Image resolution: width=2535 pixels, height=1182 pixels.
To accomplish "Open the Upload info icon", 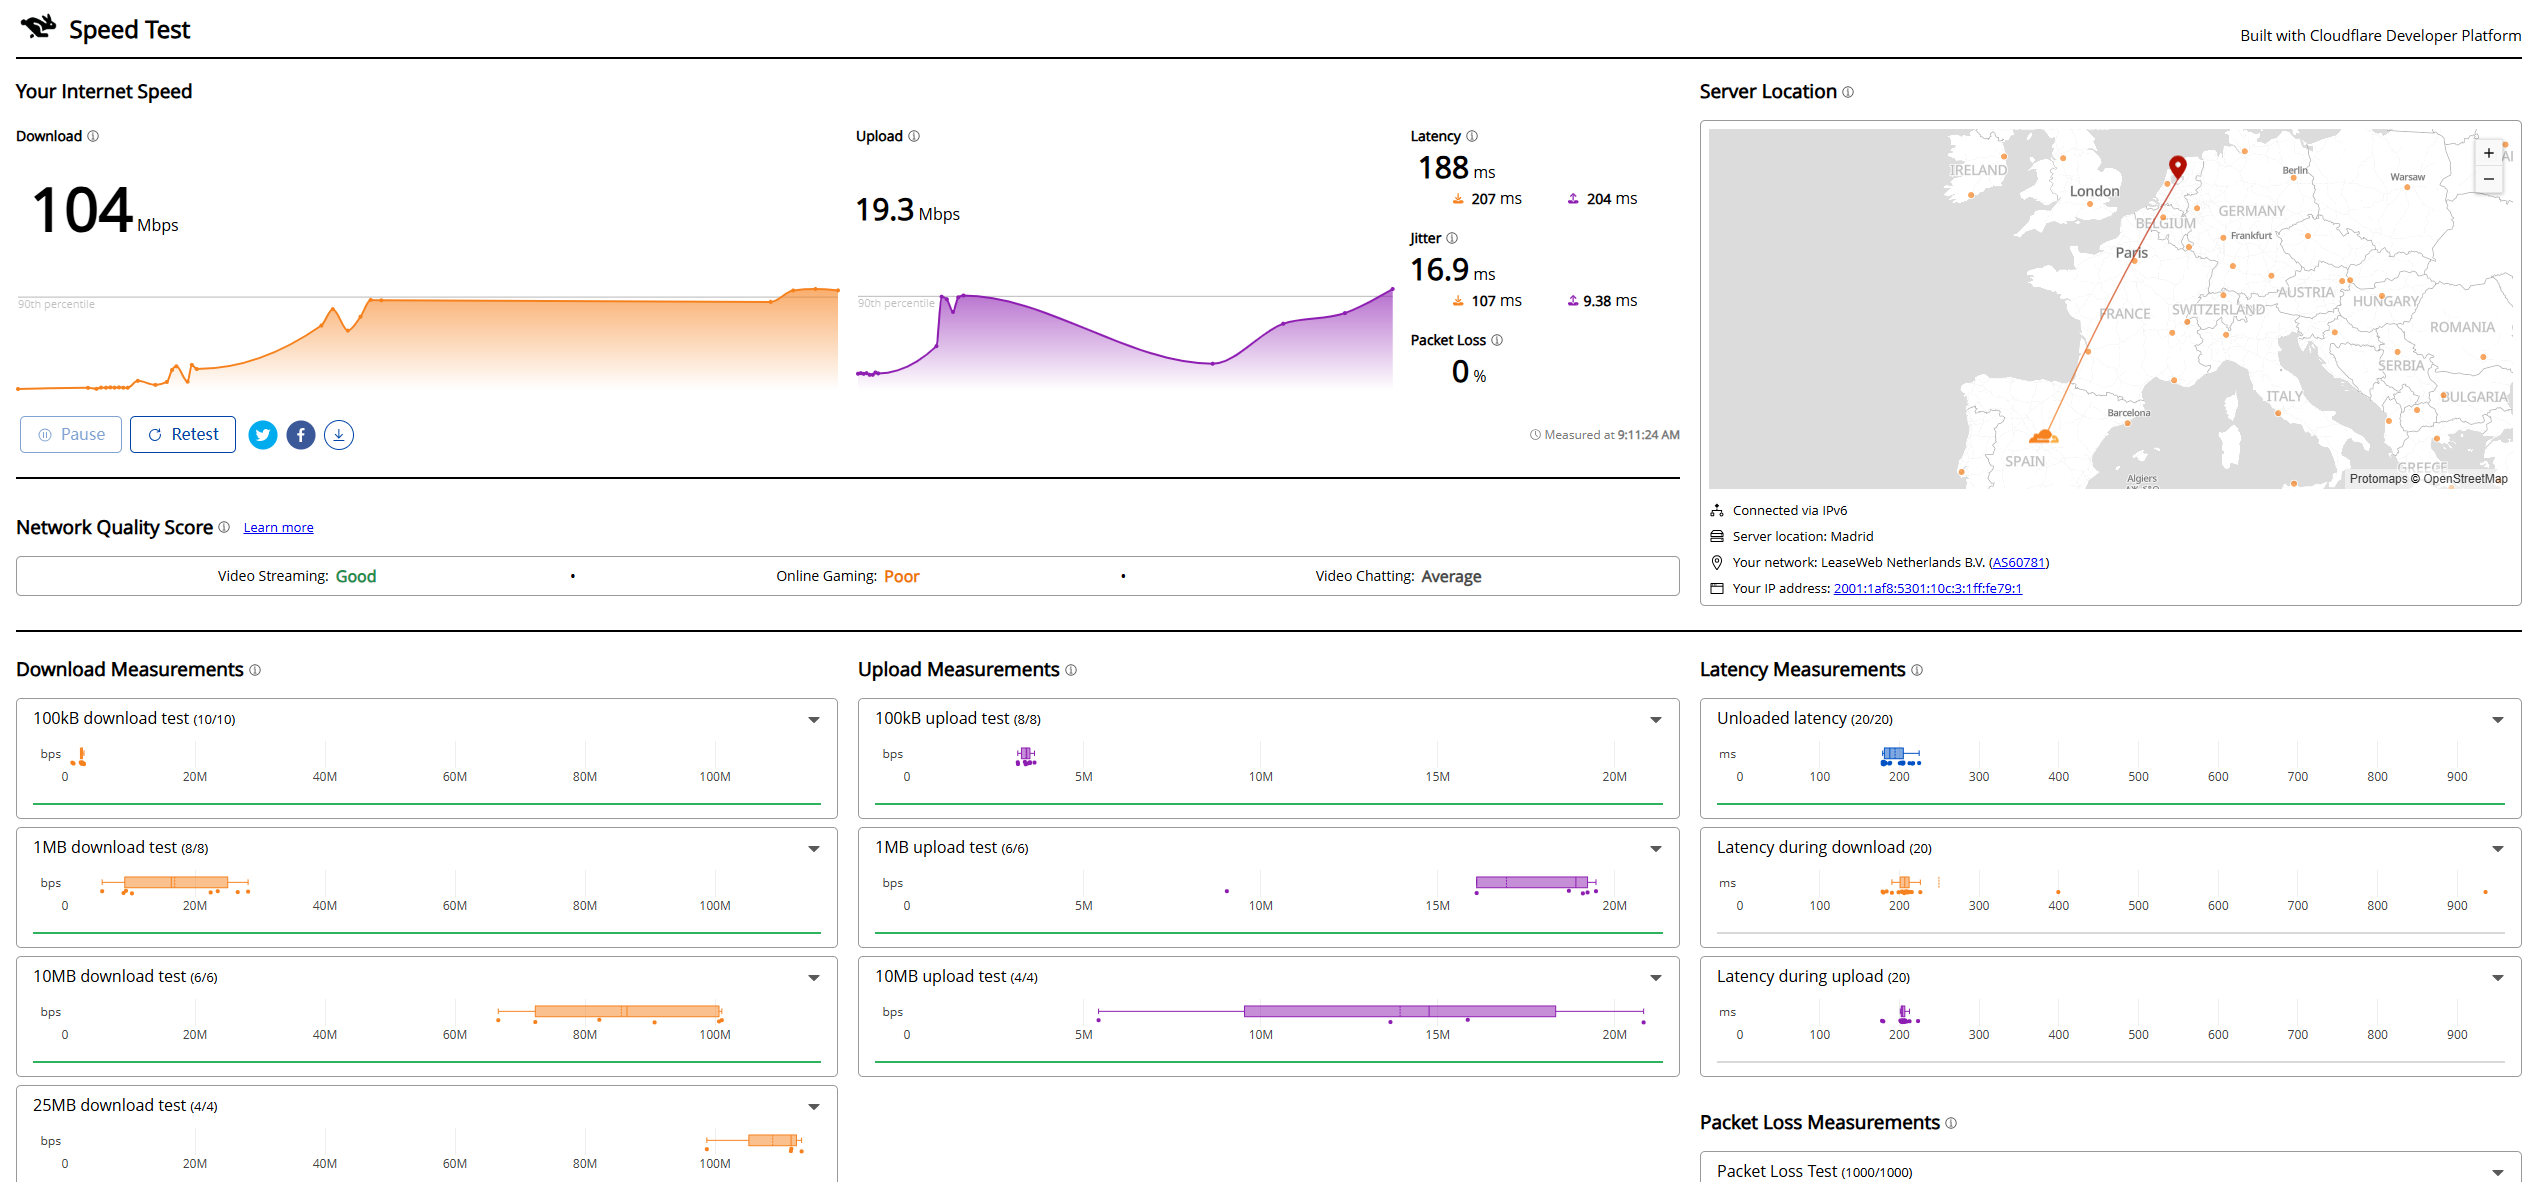I will (x=914, y=136).
